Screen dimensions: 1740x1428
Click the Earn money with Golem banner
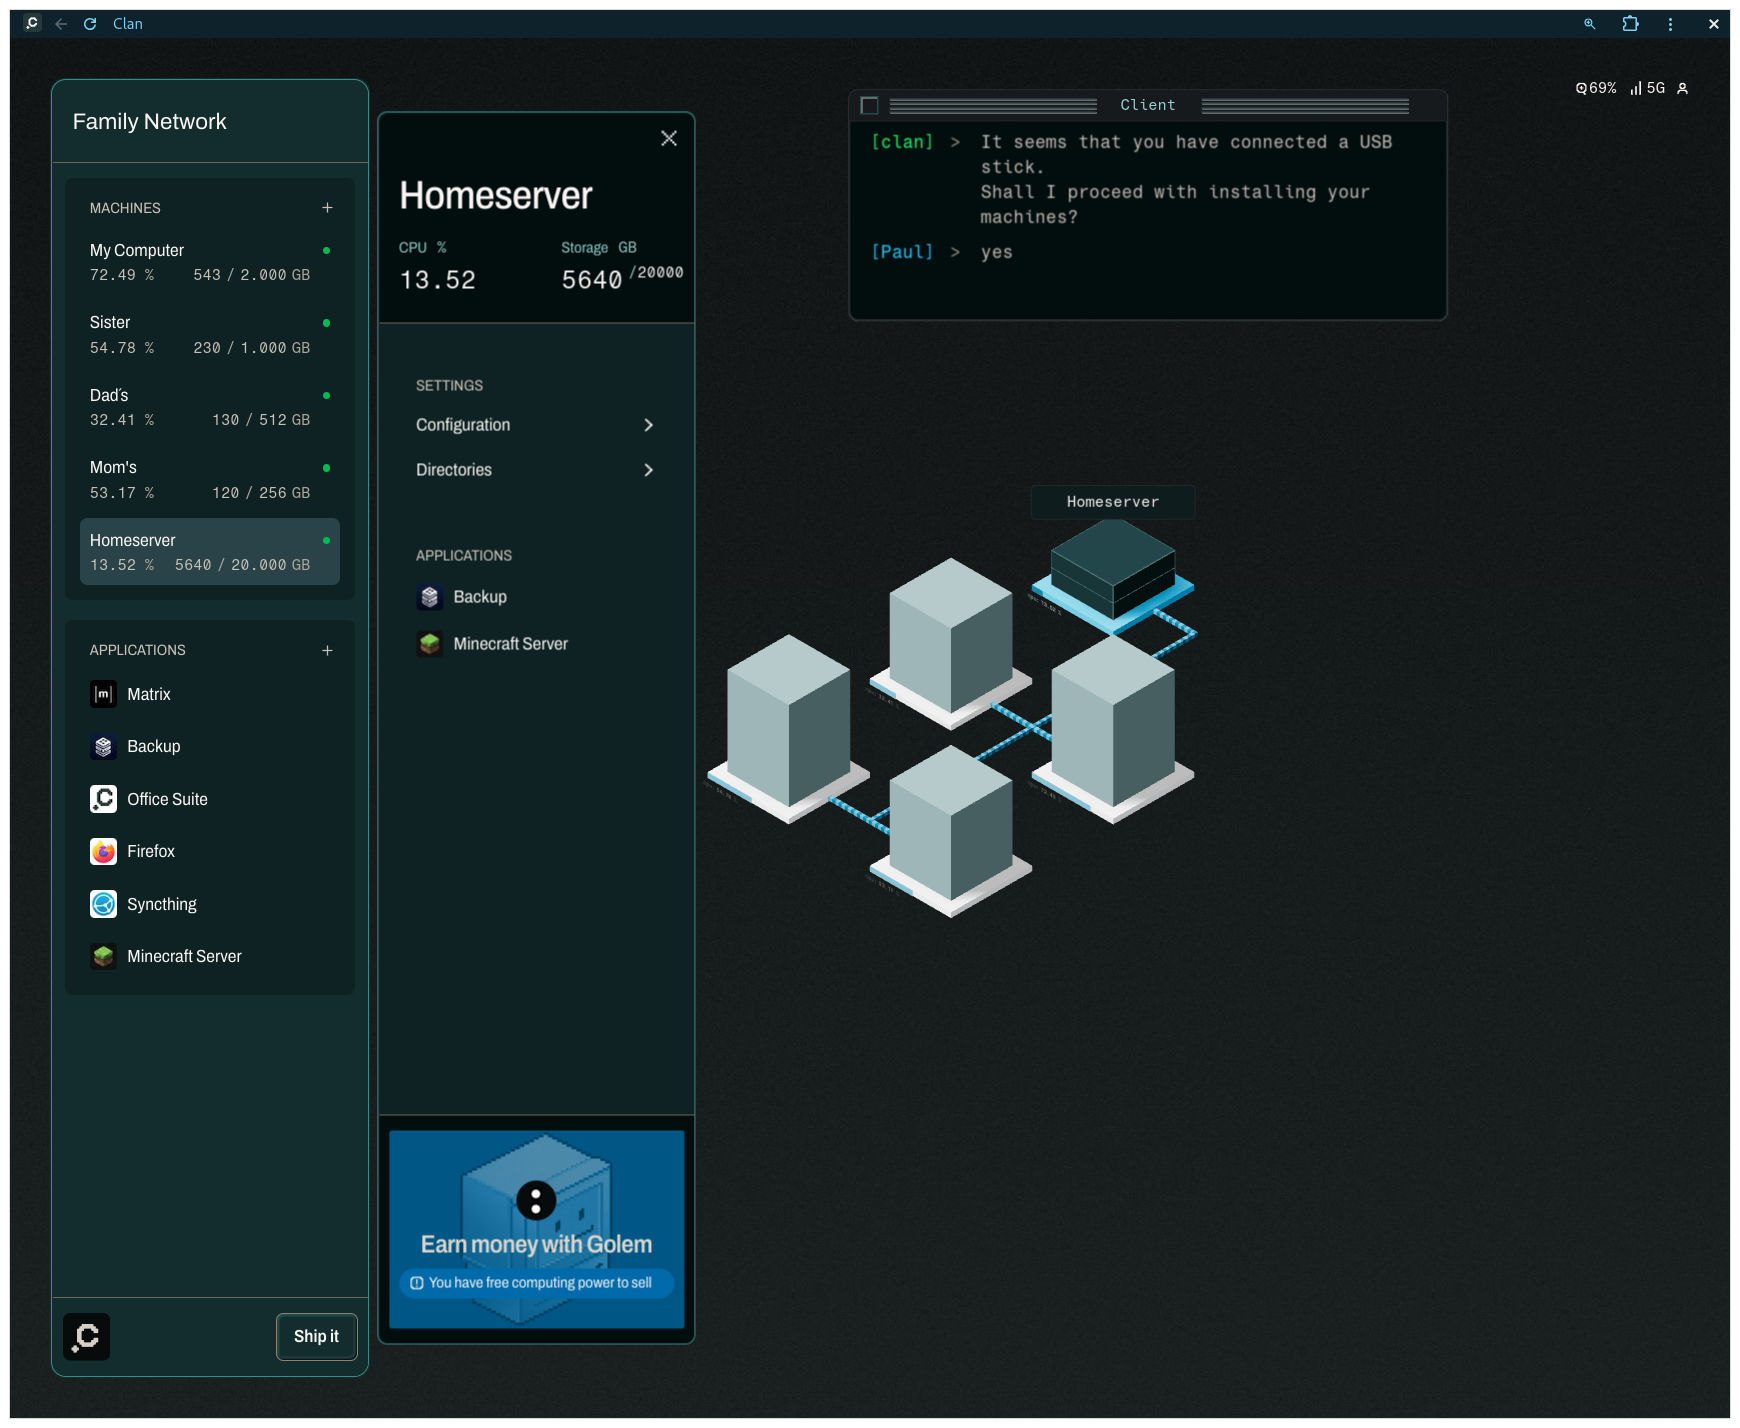536,1229
